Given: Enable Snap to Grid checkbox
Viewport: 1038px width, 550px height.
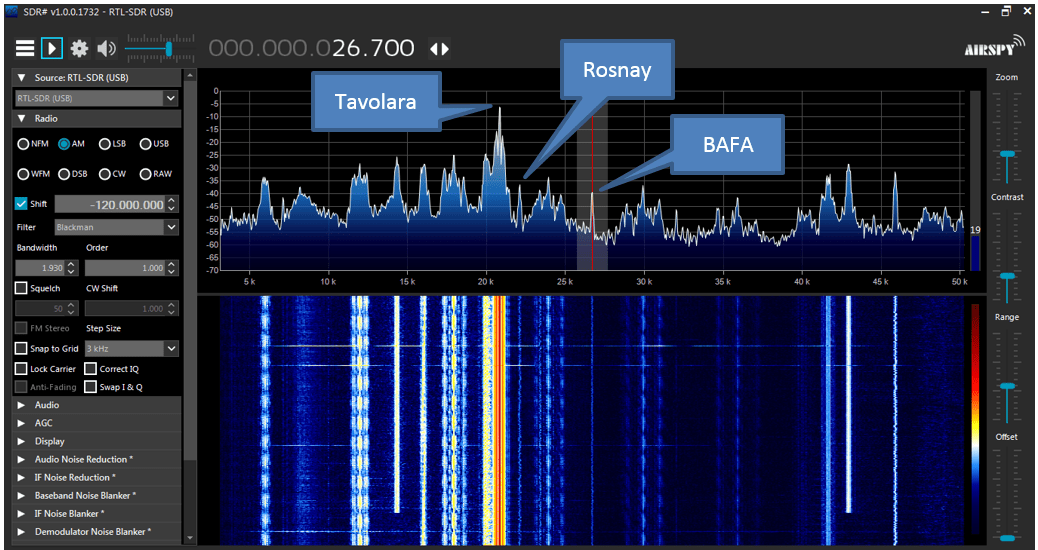Looking at the screenshot, I should point(21,348).
